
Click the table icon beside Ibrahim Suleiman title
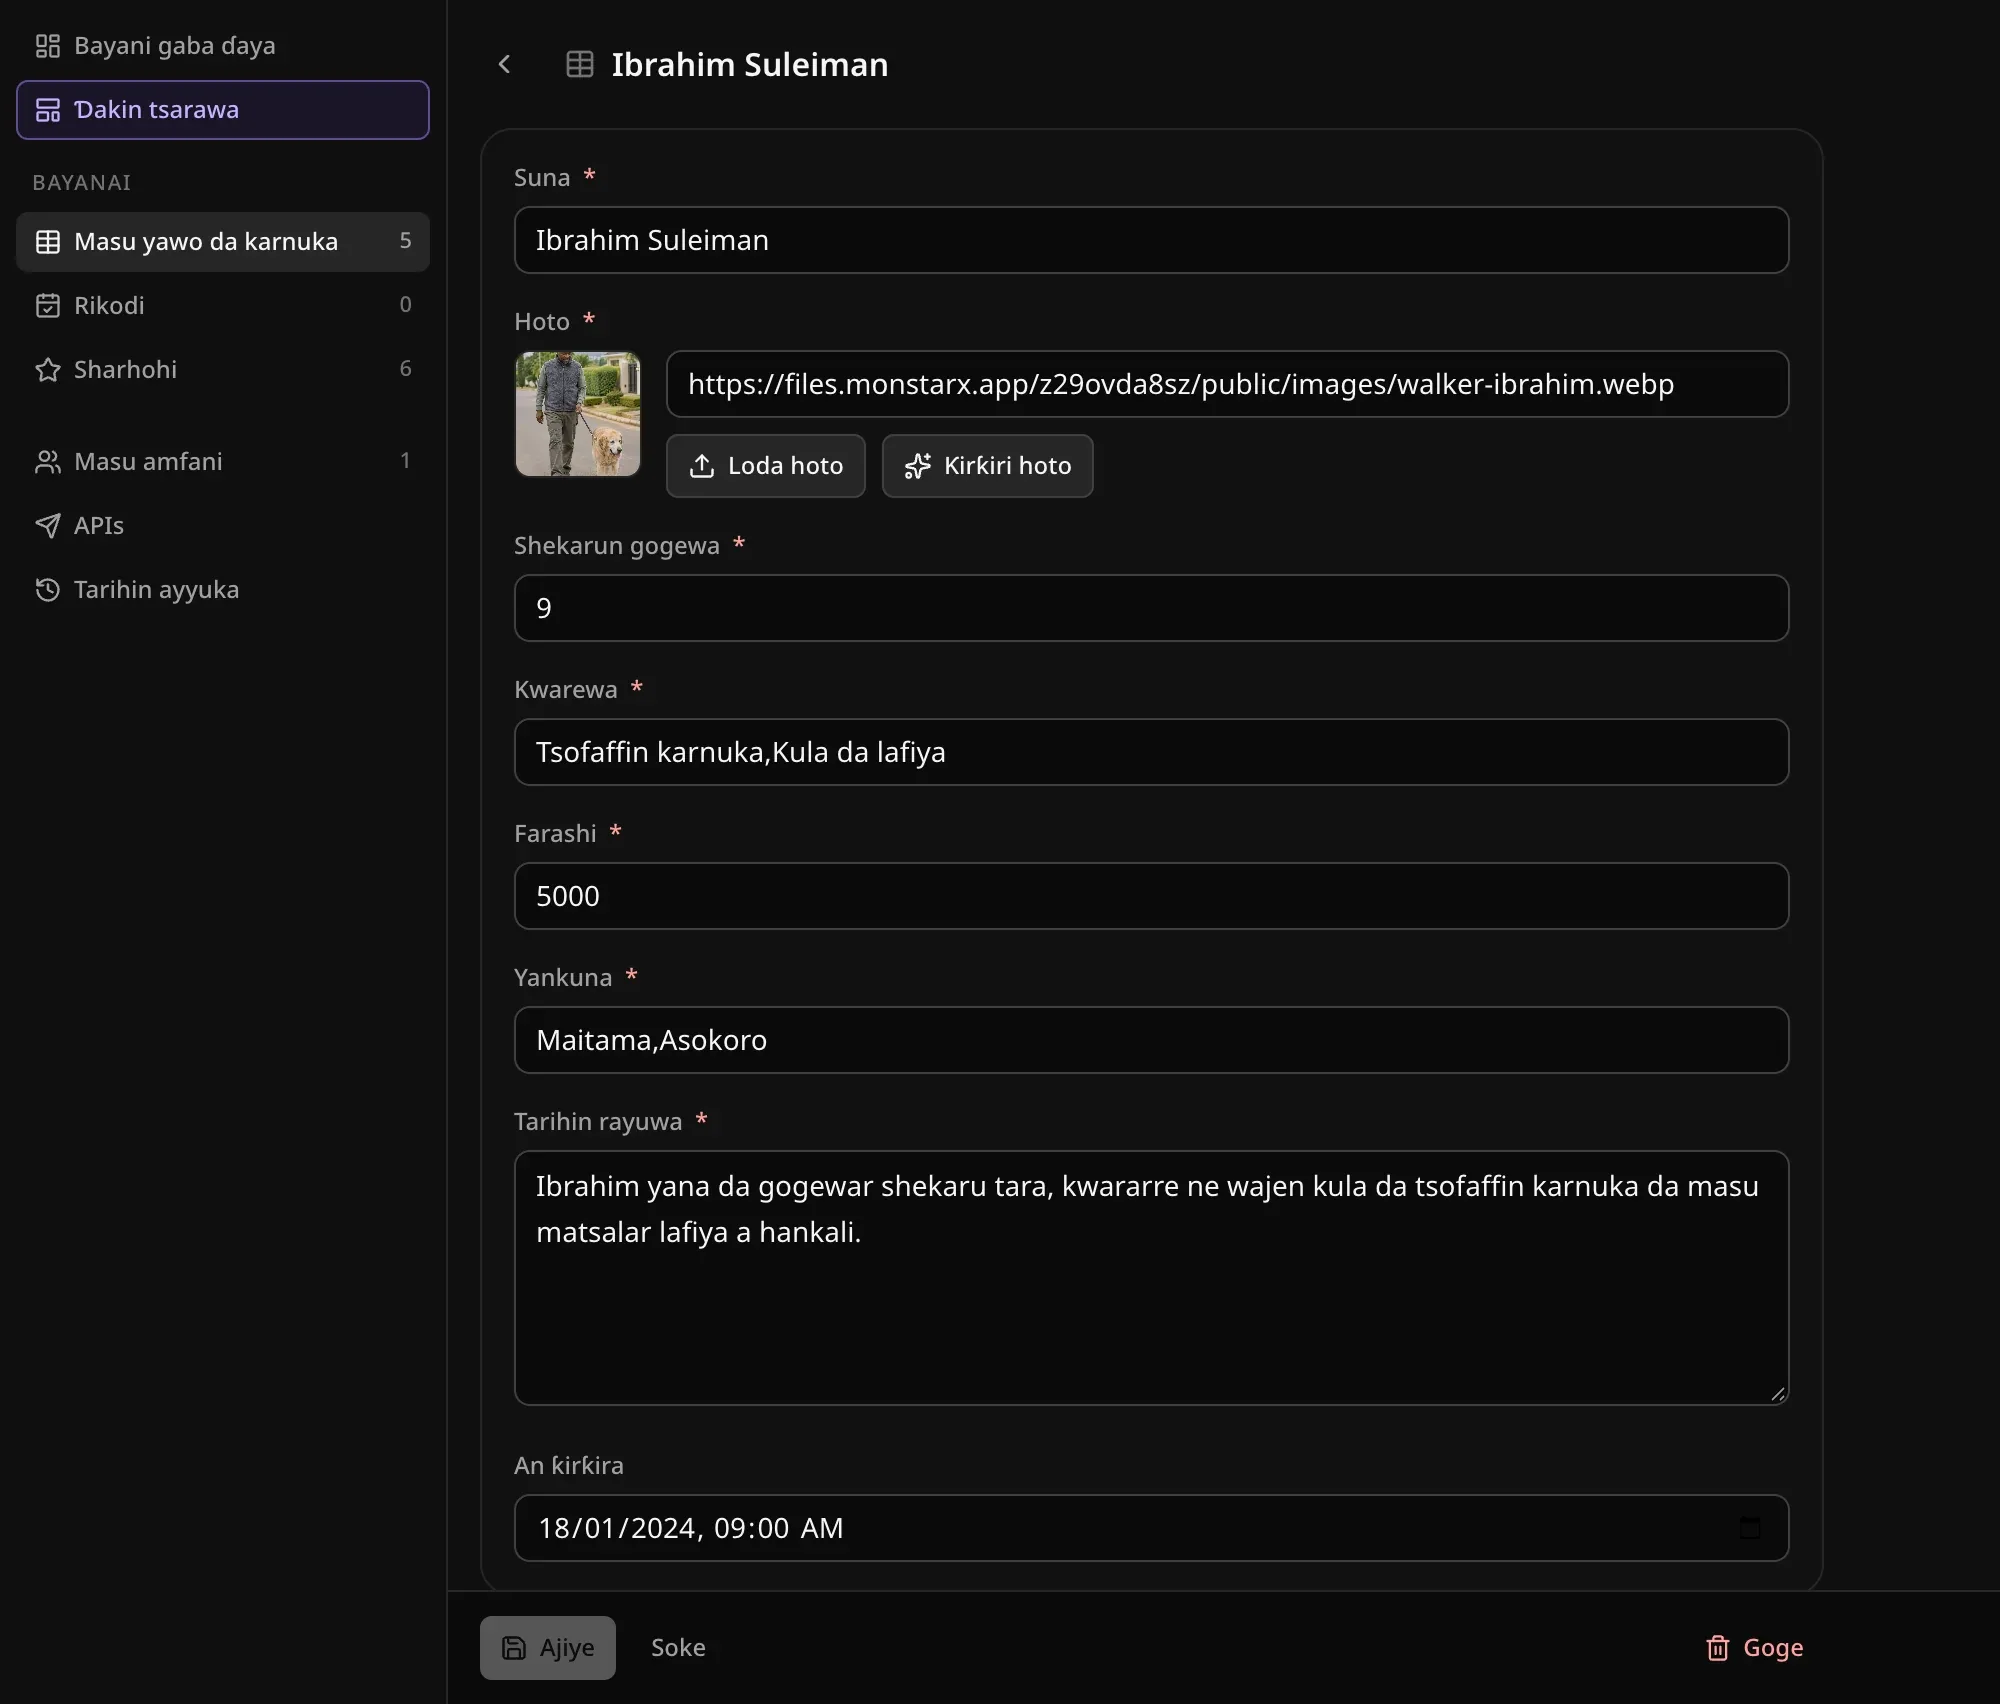[x=580, y=64]
